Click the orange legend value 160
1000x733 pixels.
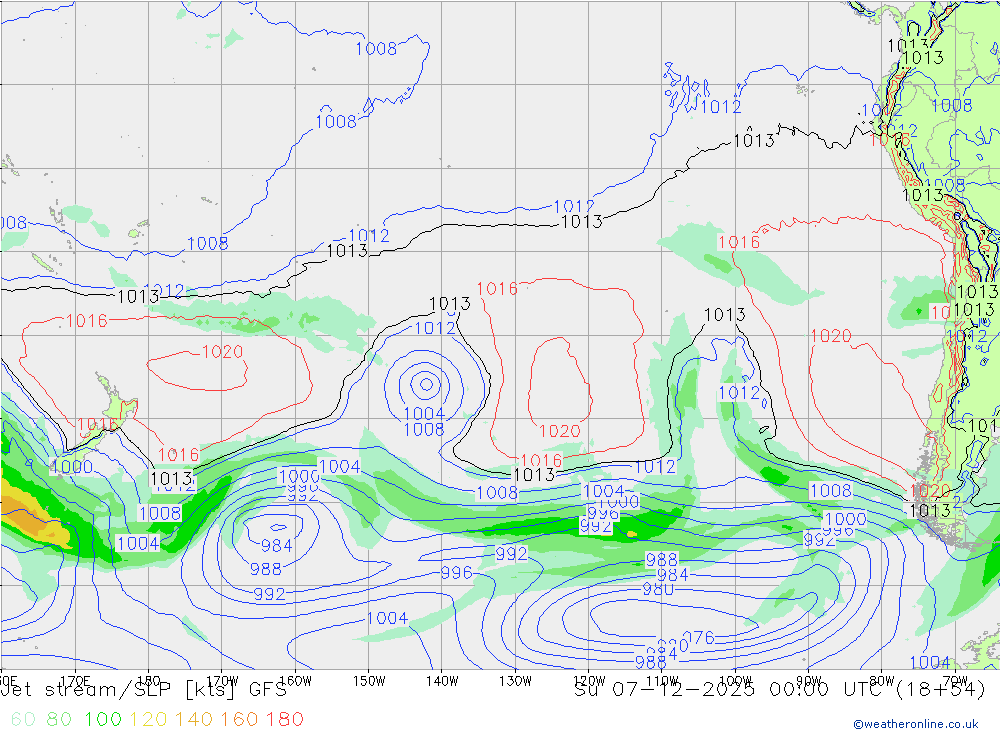tap(239, 720)
